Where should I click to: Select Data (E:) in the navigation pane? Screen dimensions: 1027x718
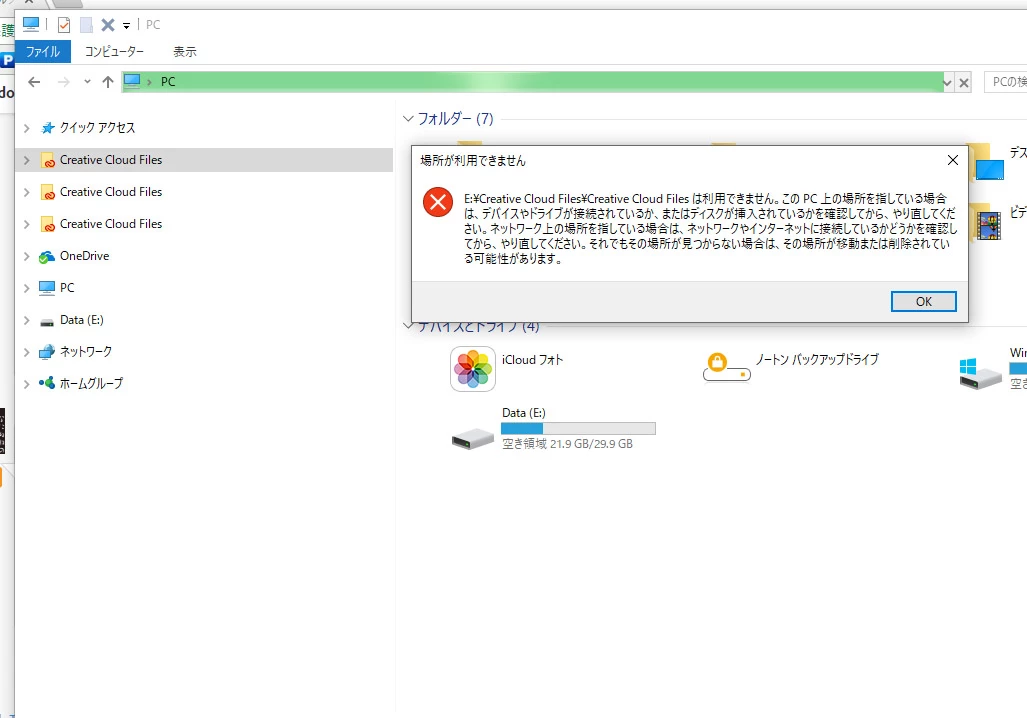tap(82, 320)
